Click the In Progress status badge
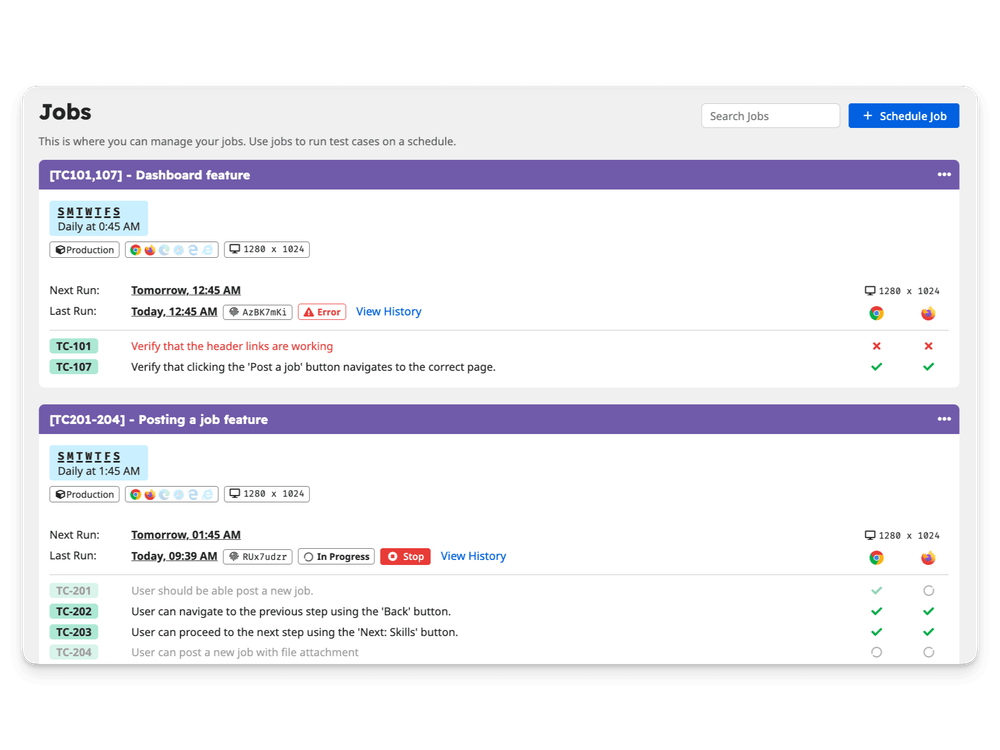1000x750 pixels. (x=336, y=557)
